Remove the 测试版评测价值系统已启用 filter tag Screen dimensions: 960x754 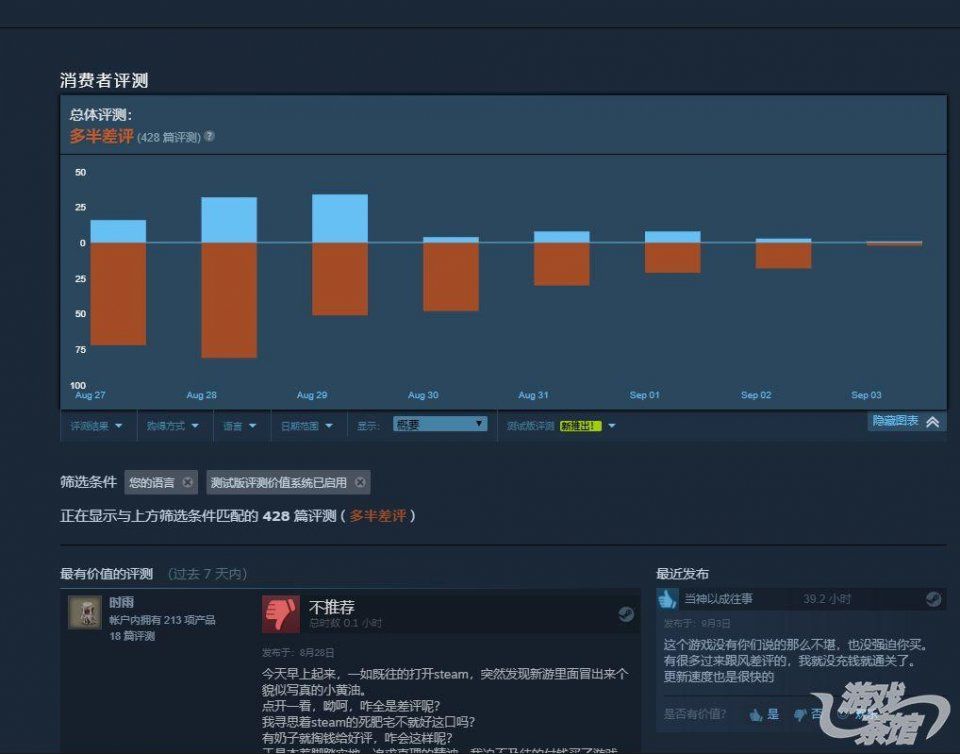pyautogui.click(x=361, y=482)
